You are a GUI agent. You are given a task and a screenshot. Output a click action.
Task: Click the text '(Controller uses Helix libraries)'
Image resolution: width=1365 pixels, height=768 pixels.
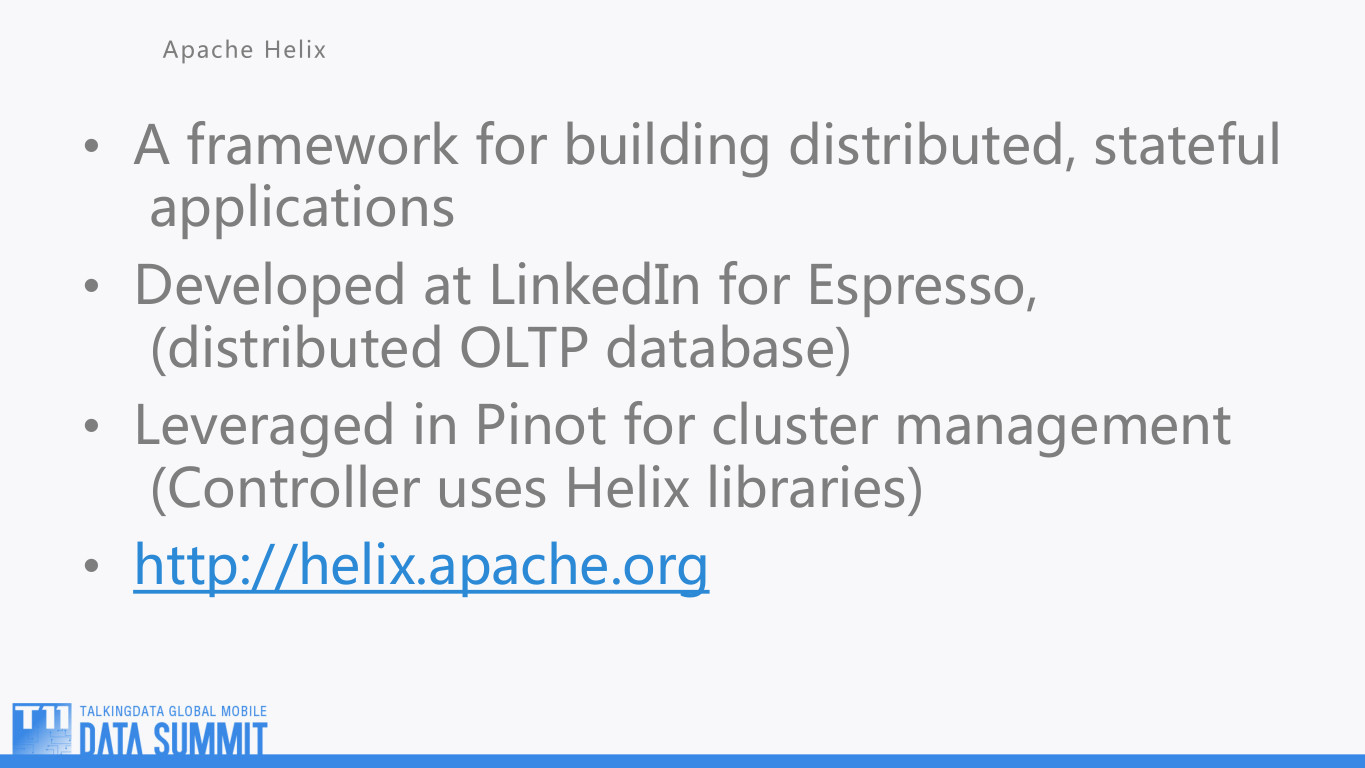(536, 490)
